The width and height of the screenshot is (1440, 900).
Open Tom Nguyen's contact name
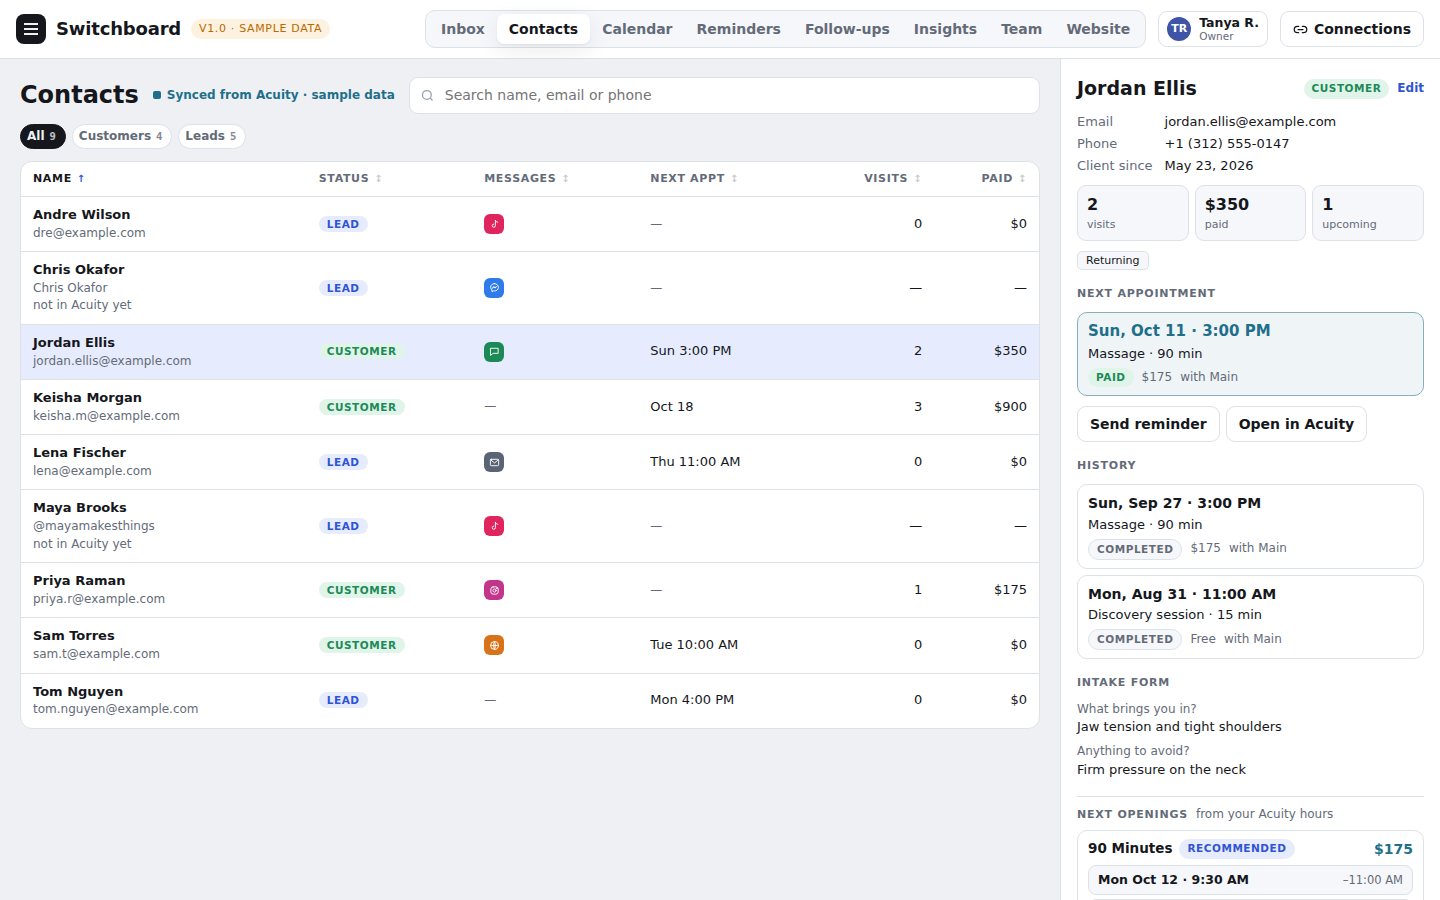[78, 692]
